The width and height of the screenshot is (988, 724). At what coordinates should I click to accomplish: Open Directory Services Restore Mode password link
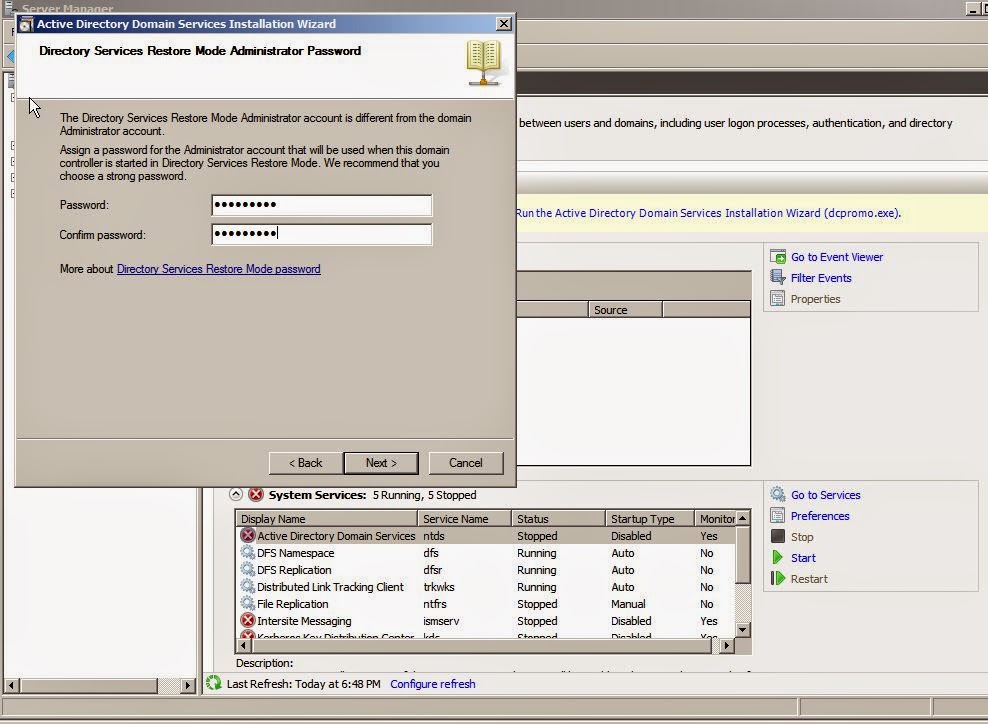(x=219, y=269)
